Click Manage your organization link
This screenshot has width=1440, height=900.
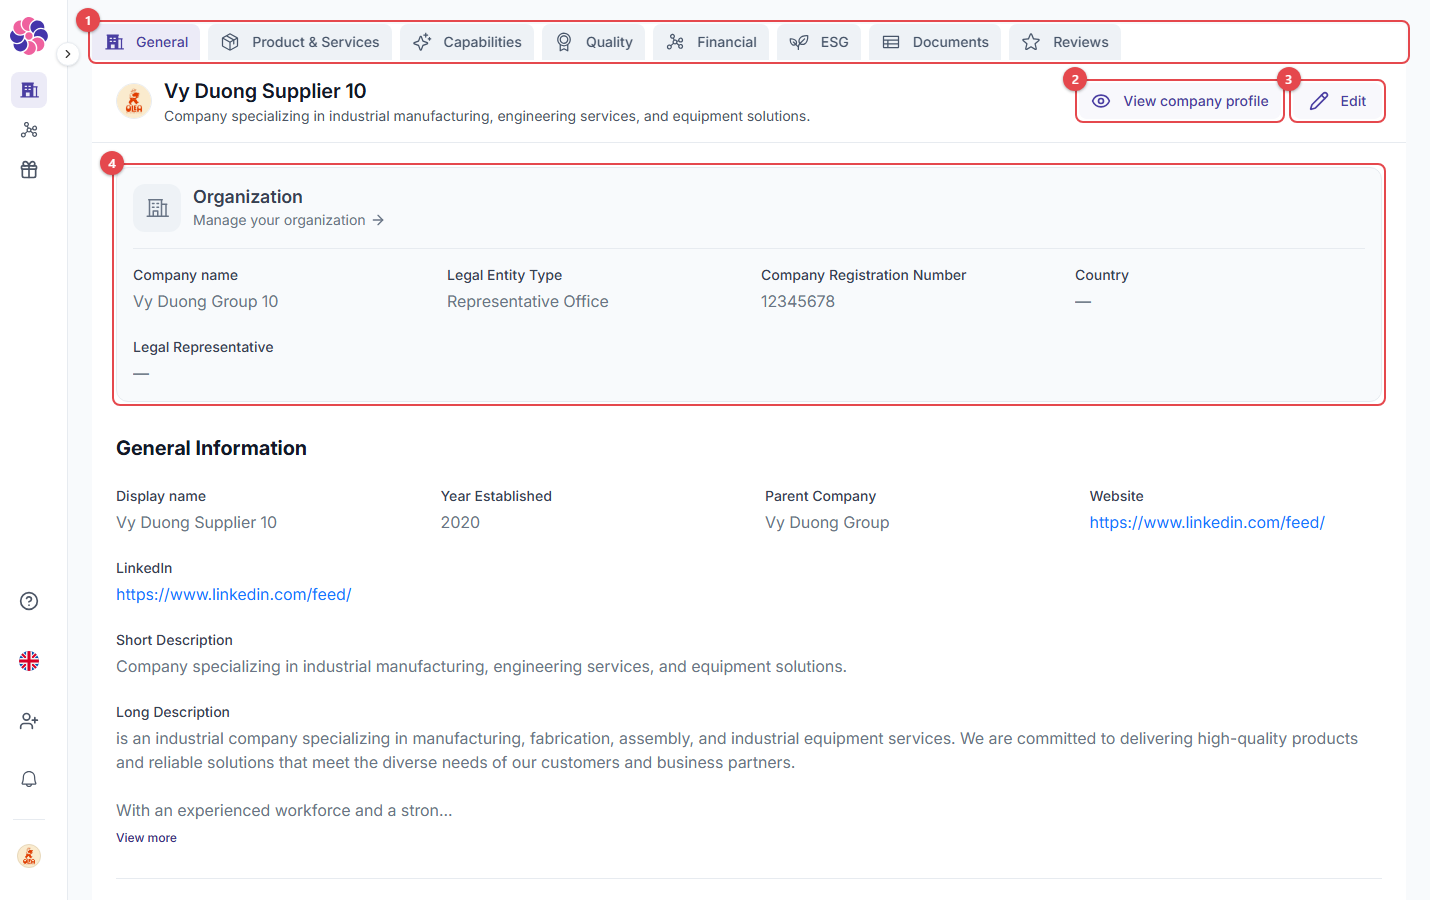[x=289, y=220]
